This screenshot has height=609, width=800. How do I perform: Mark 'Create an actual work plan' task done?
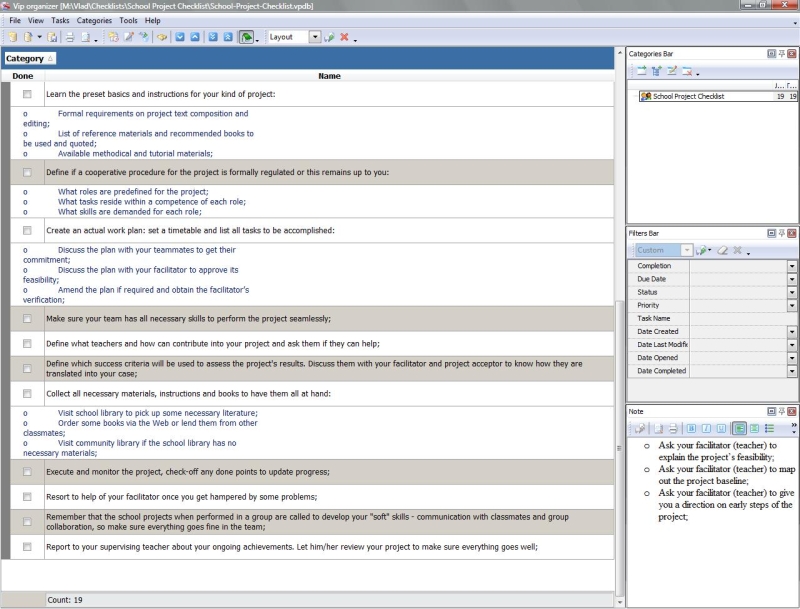[x=27, y=230]
